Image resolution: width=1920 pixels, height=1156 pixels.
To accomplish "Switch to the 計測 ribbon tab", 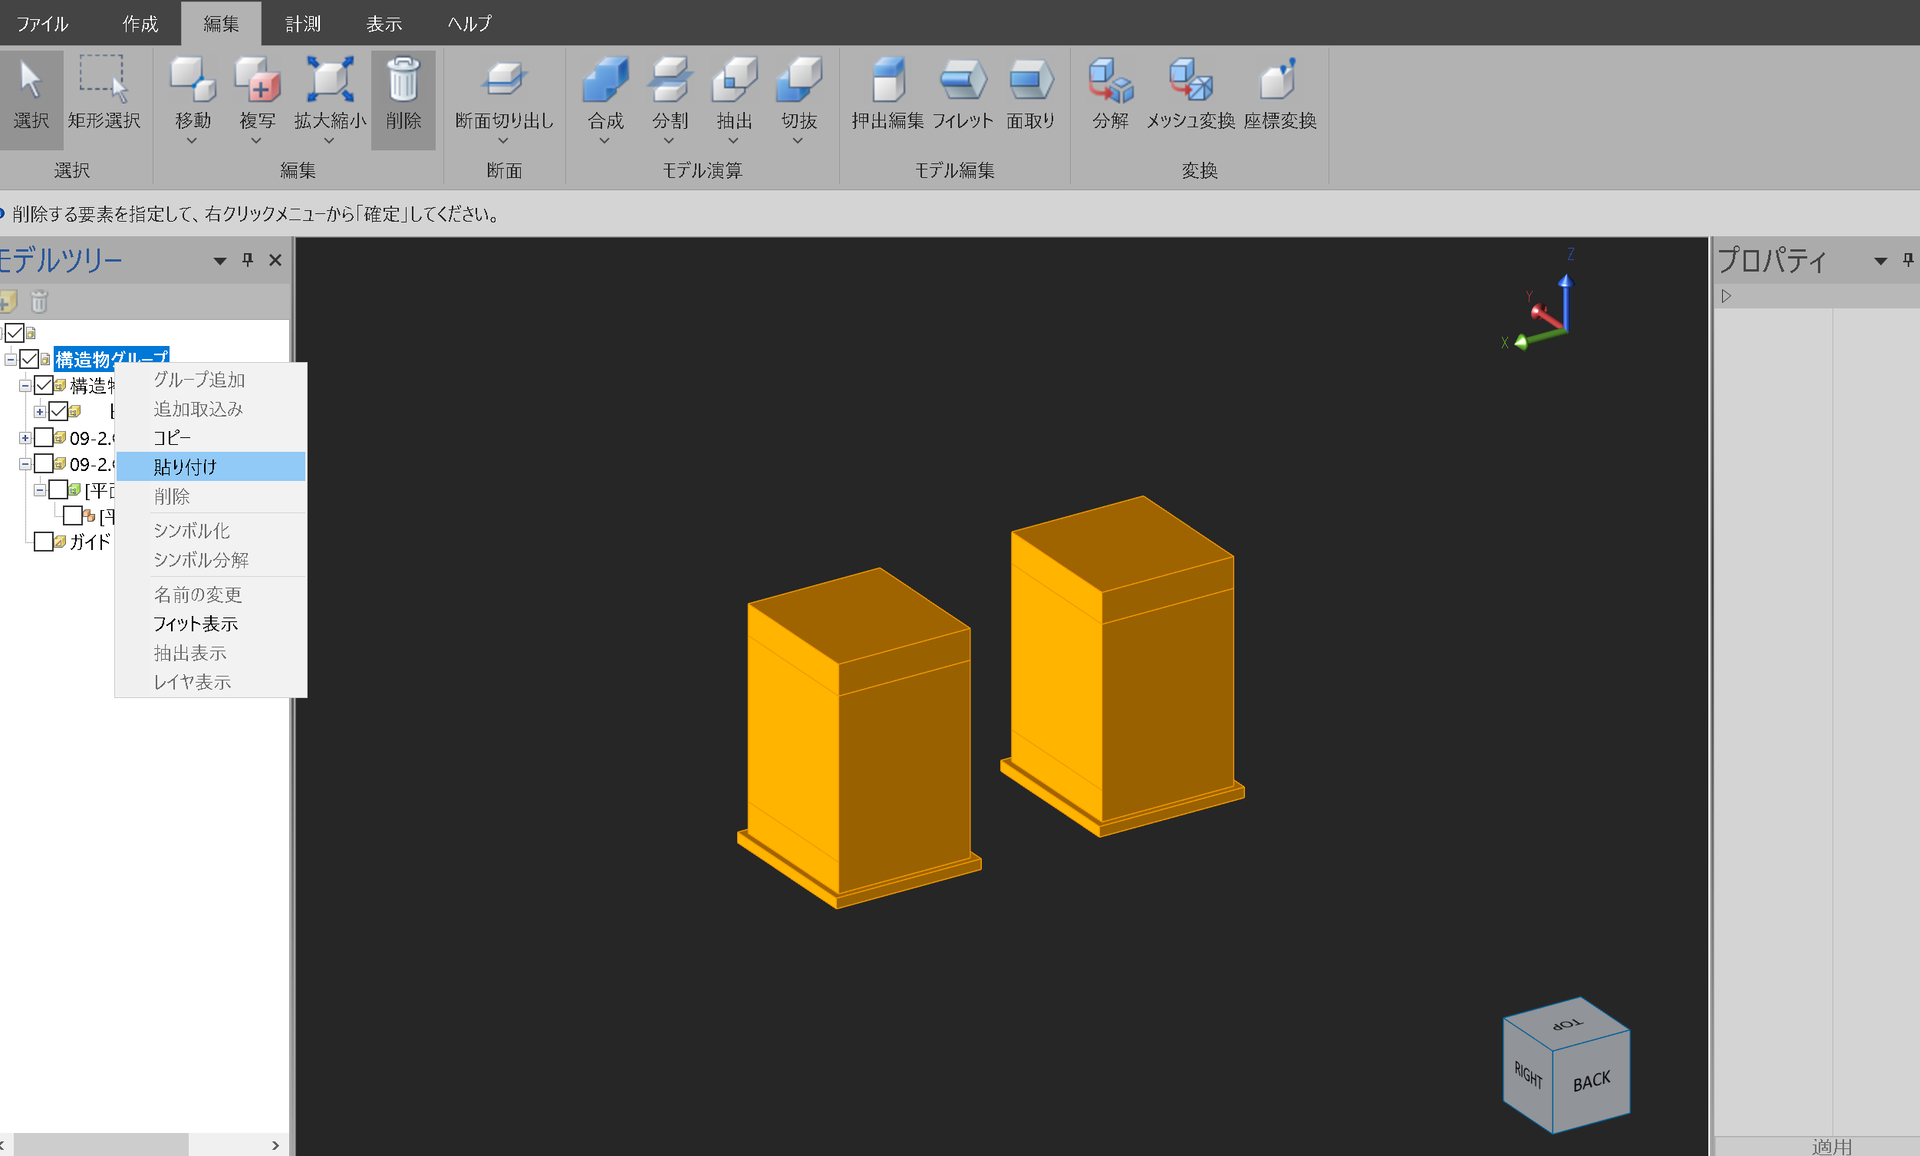I will coord(303,23).
